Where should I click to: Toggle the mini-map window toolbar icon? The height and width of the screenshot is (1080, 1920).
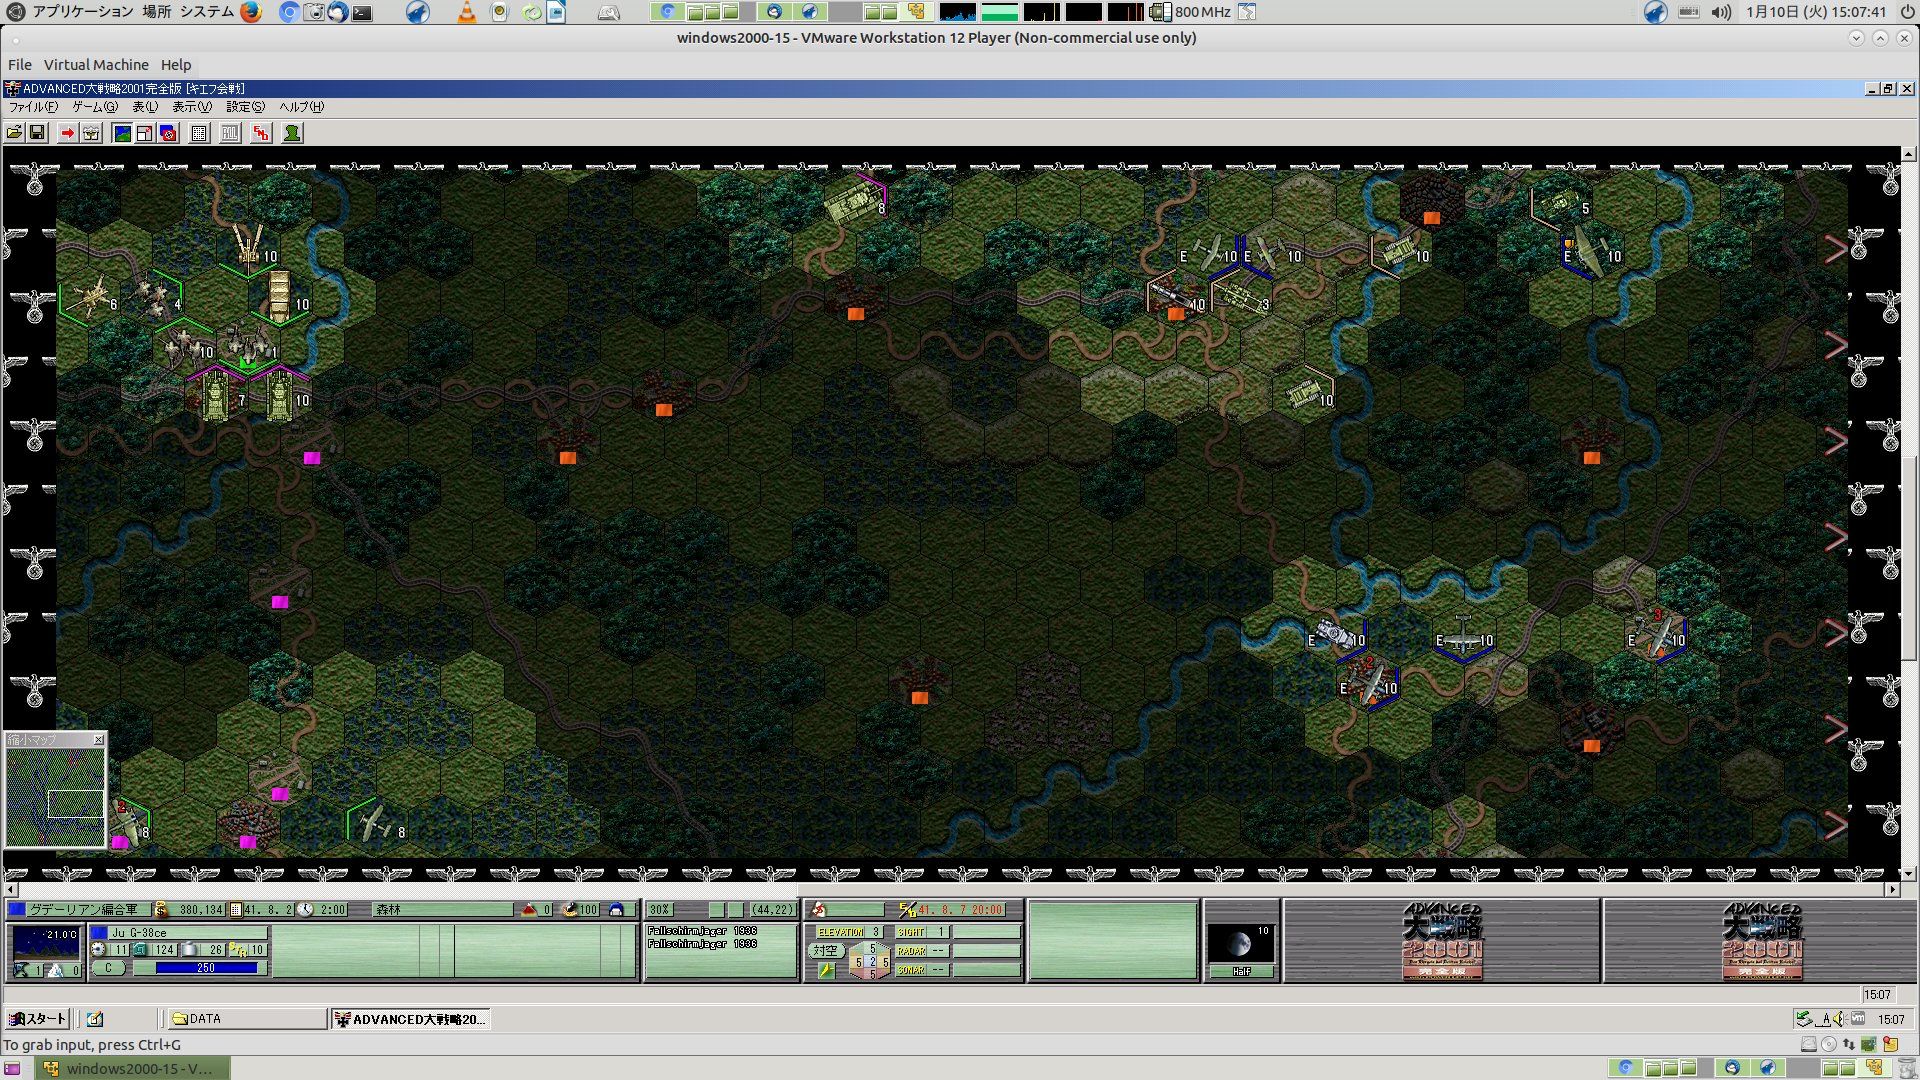click(145, 133)
